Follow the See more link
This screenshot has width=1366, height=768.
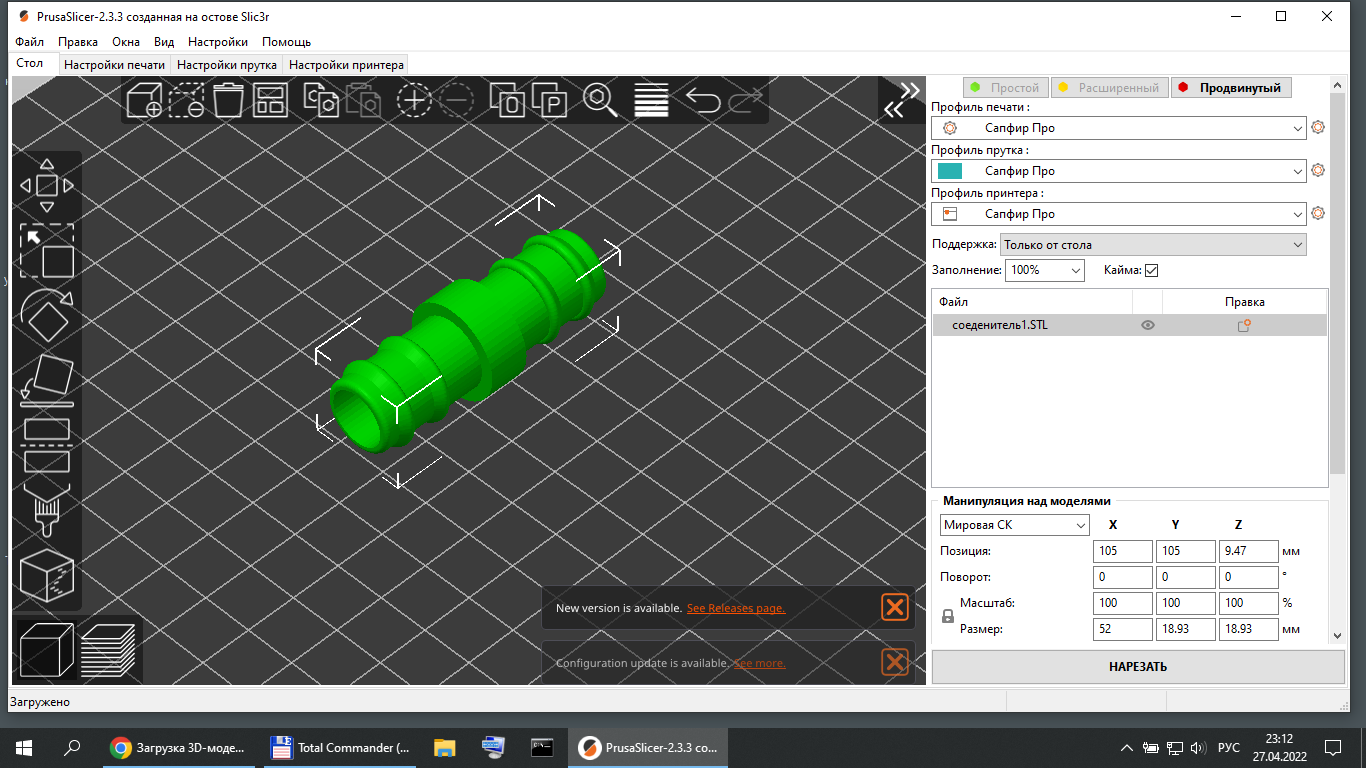[760, 664]
